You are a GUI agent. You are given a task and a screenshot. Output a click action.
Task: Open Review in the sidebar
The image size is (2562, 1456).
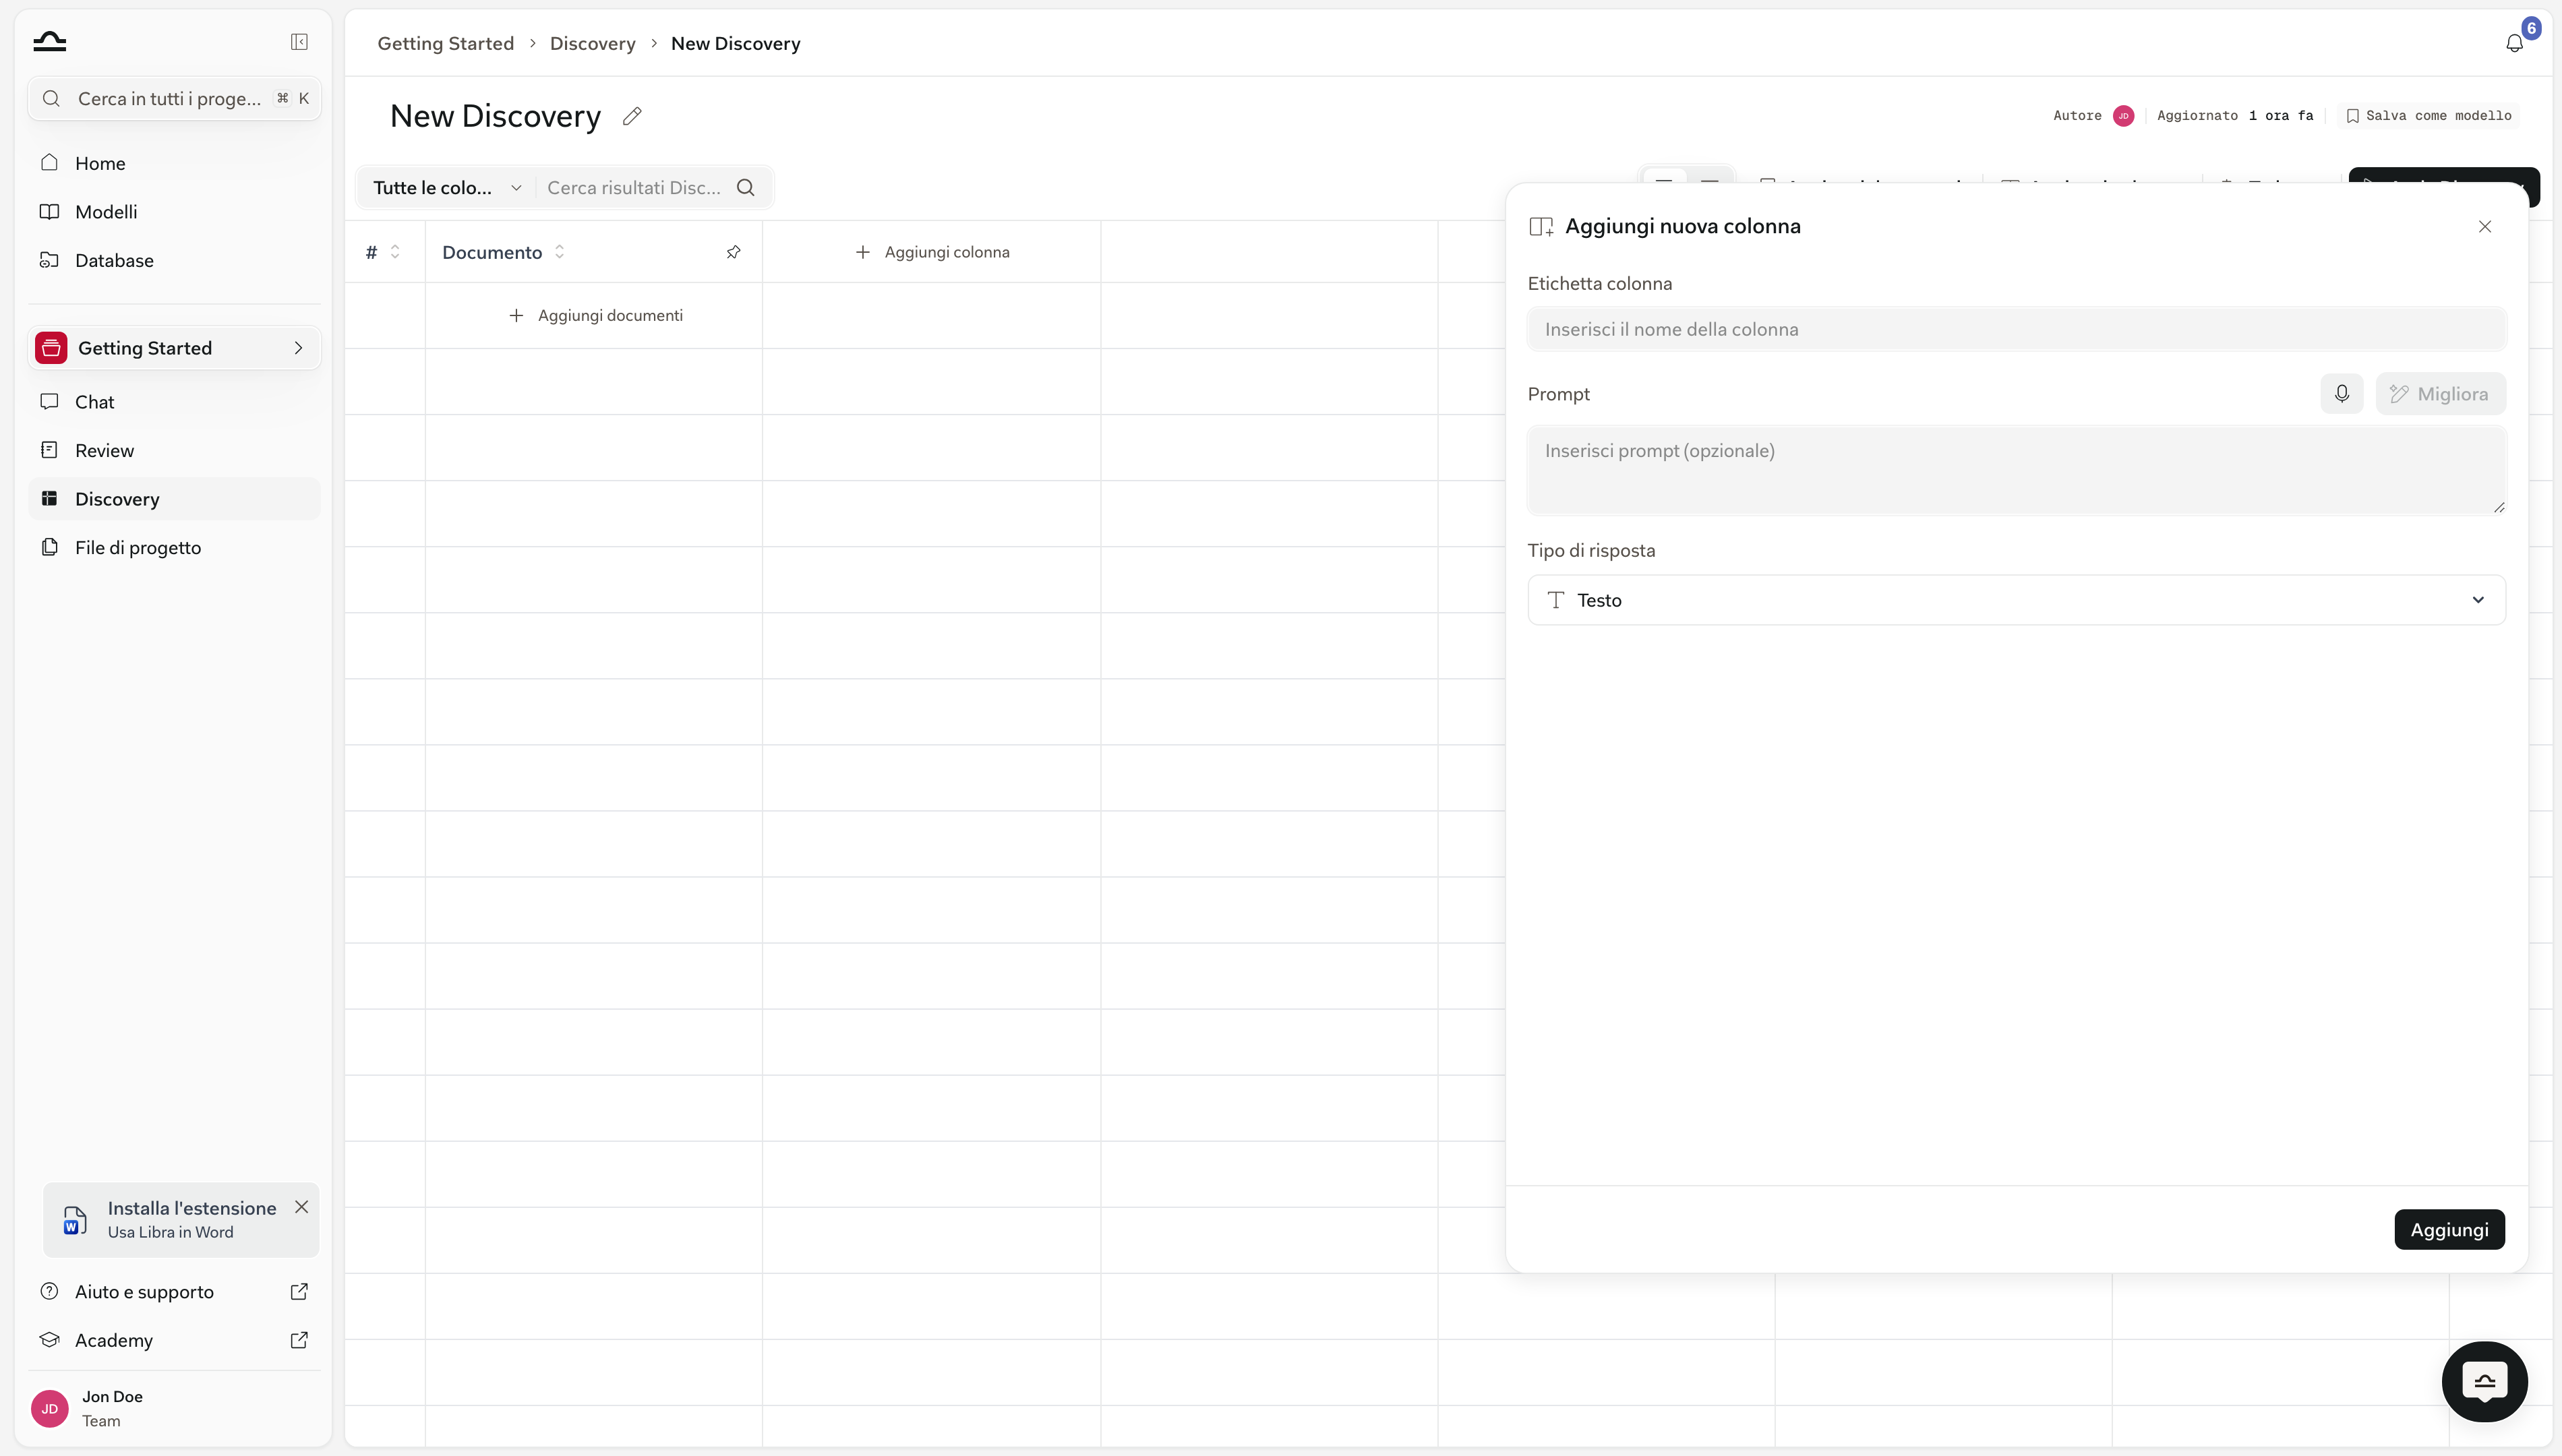(x=174, y=450)
